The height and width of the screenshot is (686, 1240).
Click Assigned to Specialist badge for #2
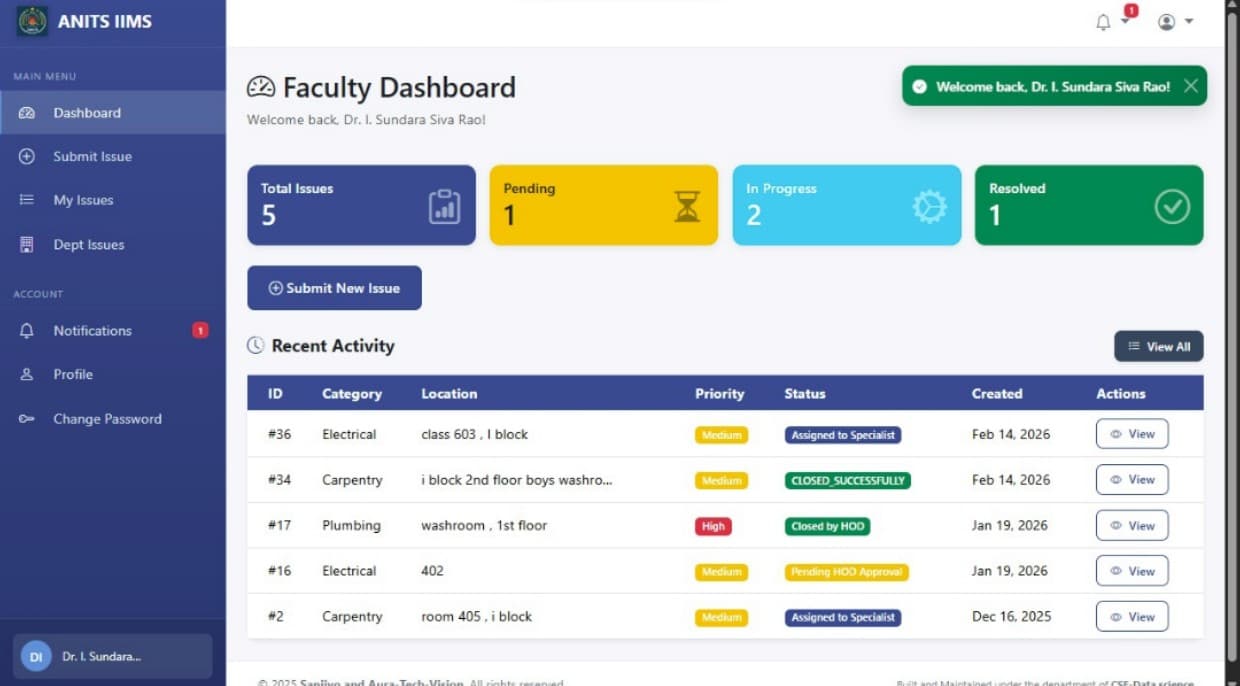click(x=843, y=618)
